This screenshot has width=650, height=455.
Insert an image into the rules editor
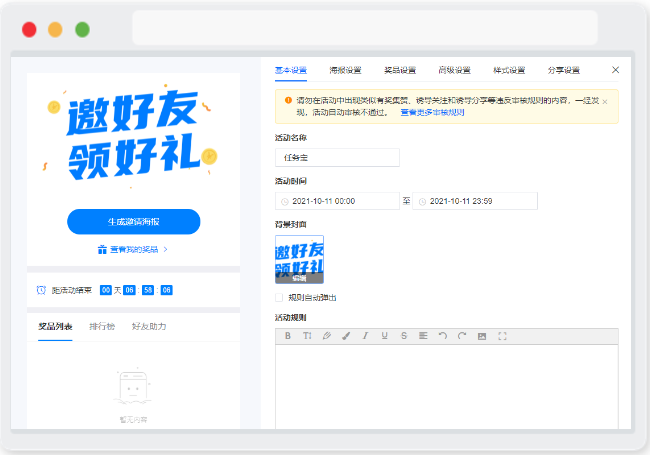[482, 336]
